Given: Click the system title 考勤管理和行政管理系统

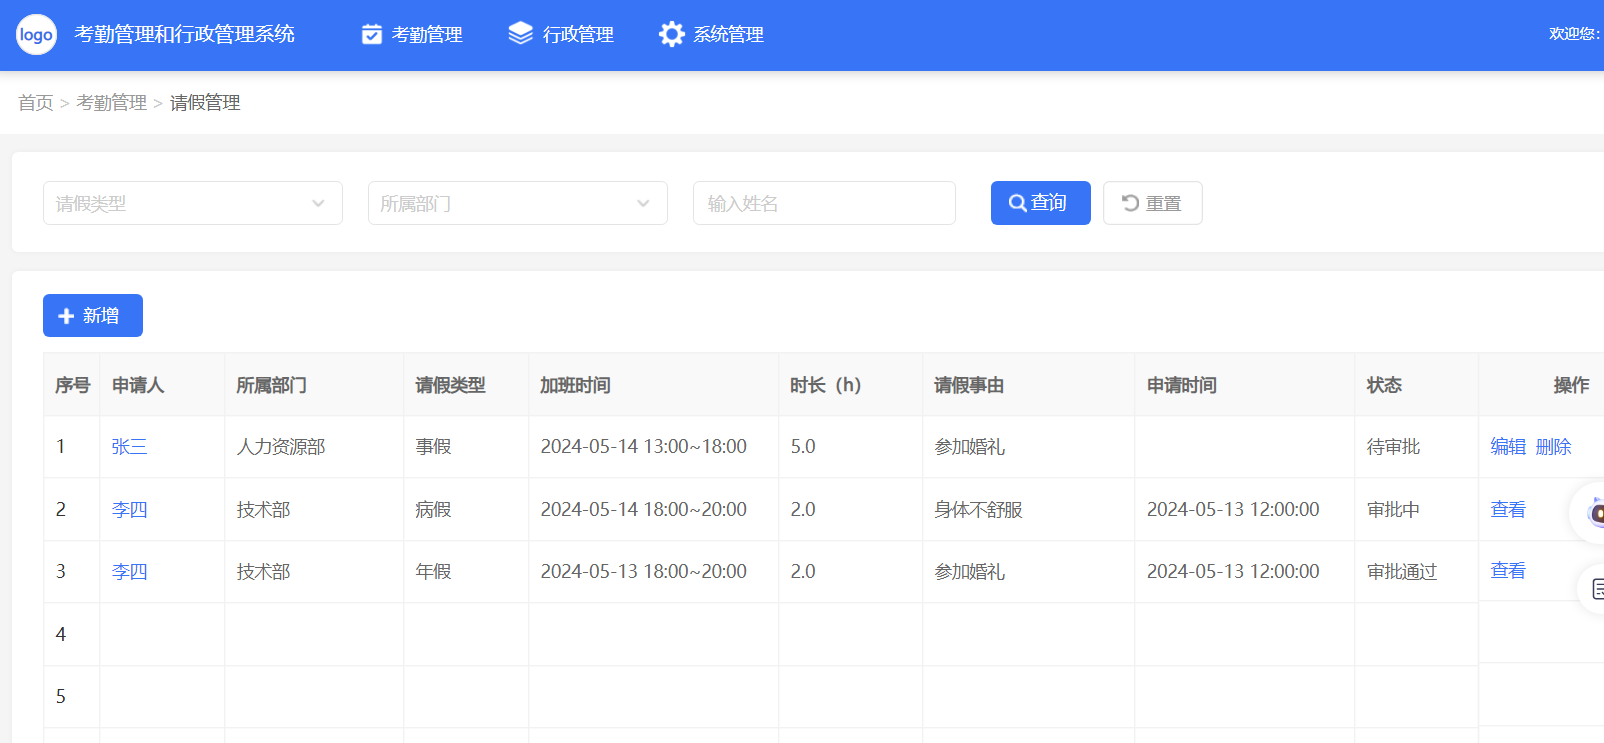Looking at the screenshot, I should [x=184, y=34].
